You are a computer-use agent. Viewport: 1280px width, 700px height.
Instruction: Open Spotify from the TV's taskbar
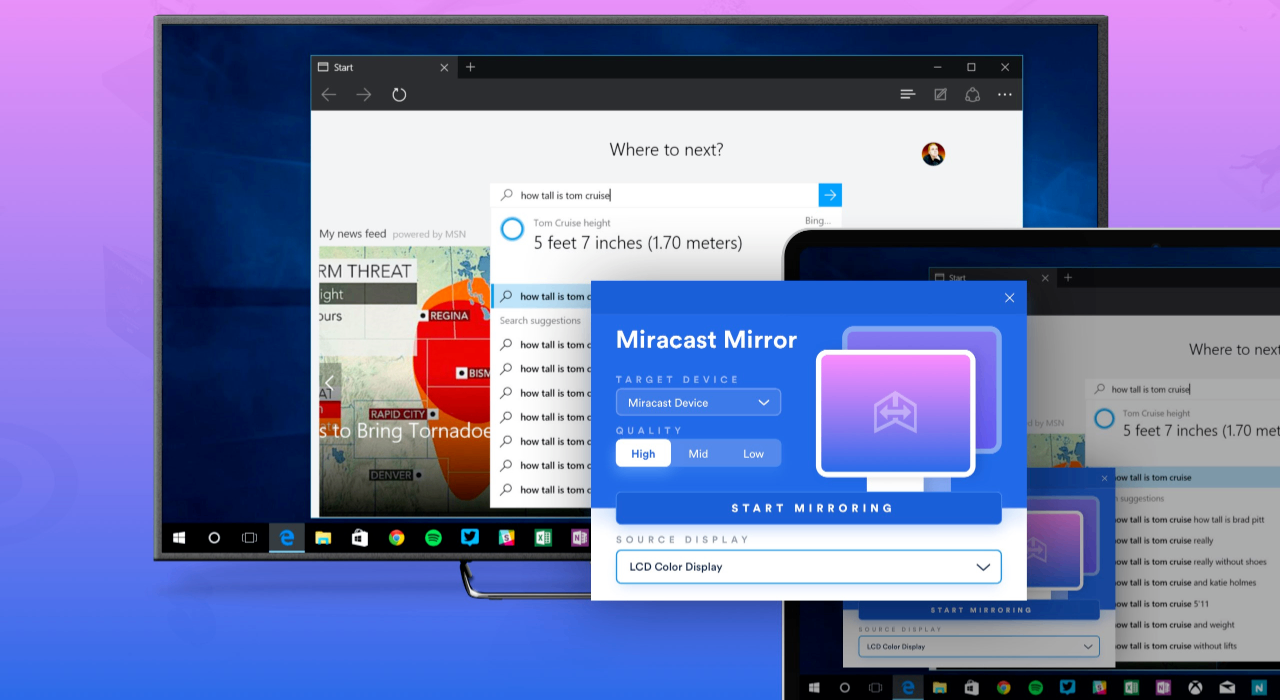point(433,538)
